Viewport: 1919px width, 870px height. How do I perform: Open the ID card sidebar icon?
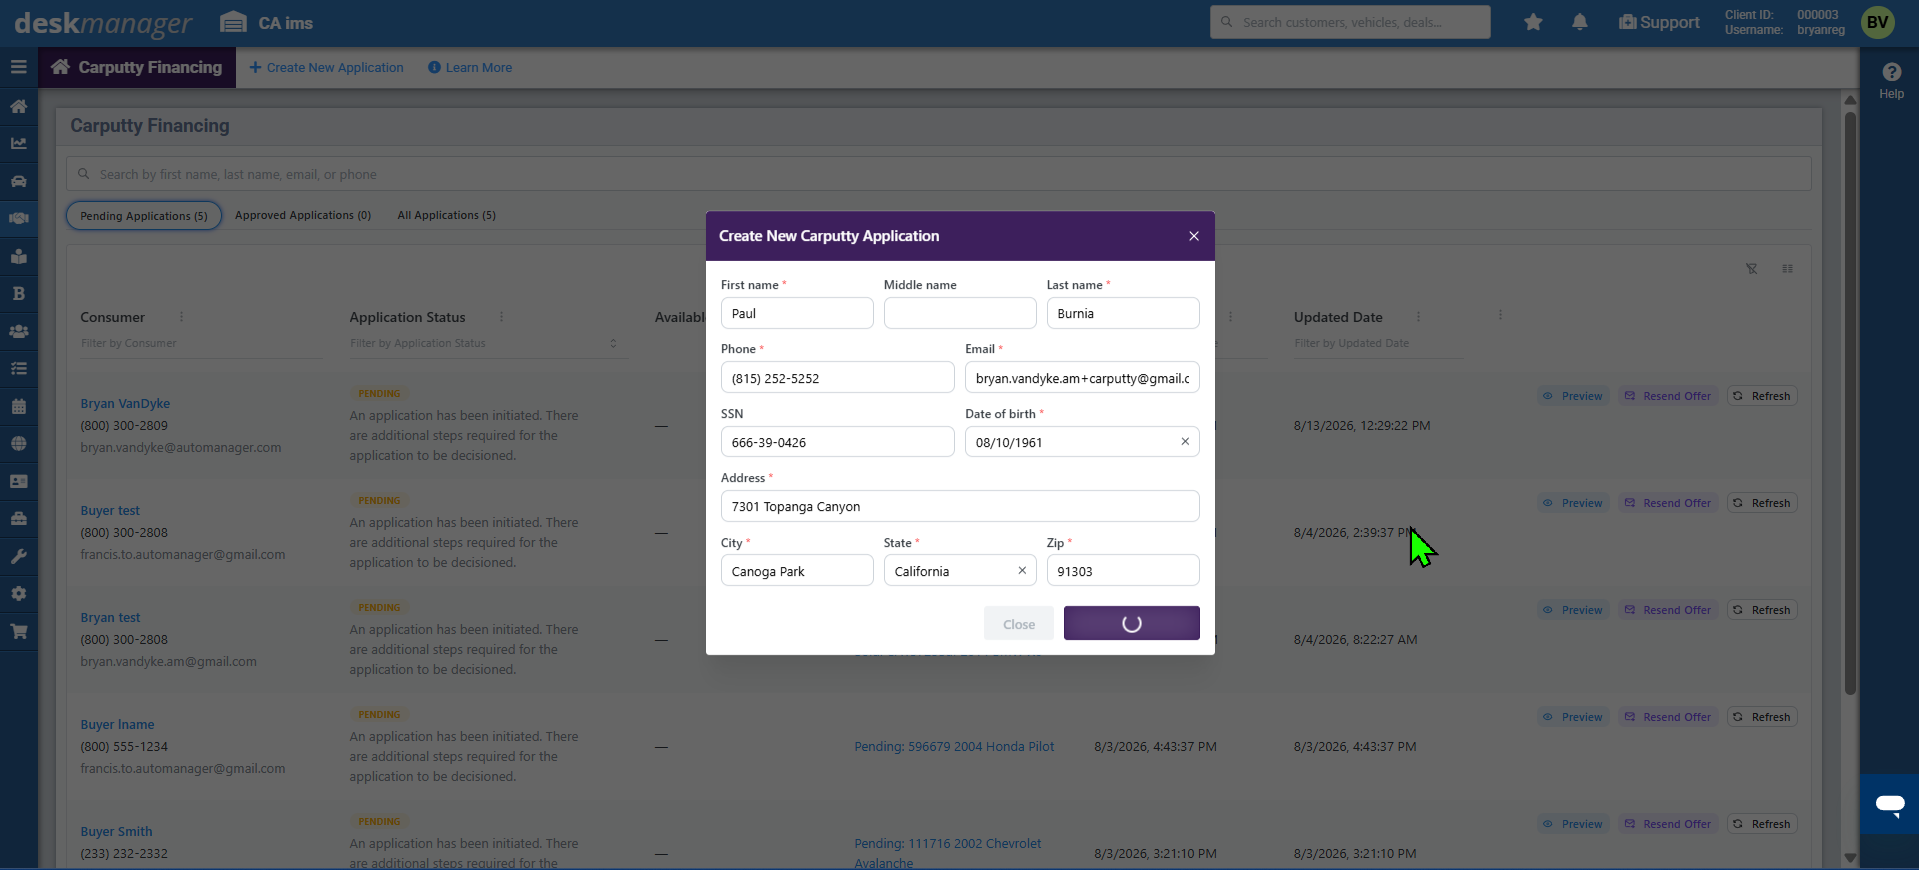(x=18, y=481)
